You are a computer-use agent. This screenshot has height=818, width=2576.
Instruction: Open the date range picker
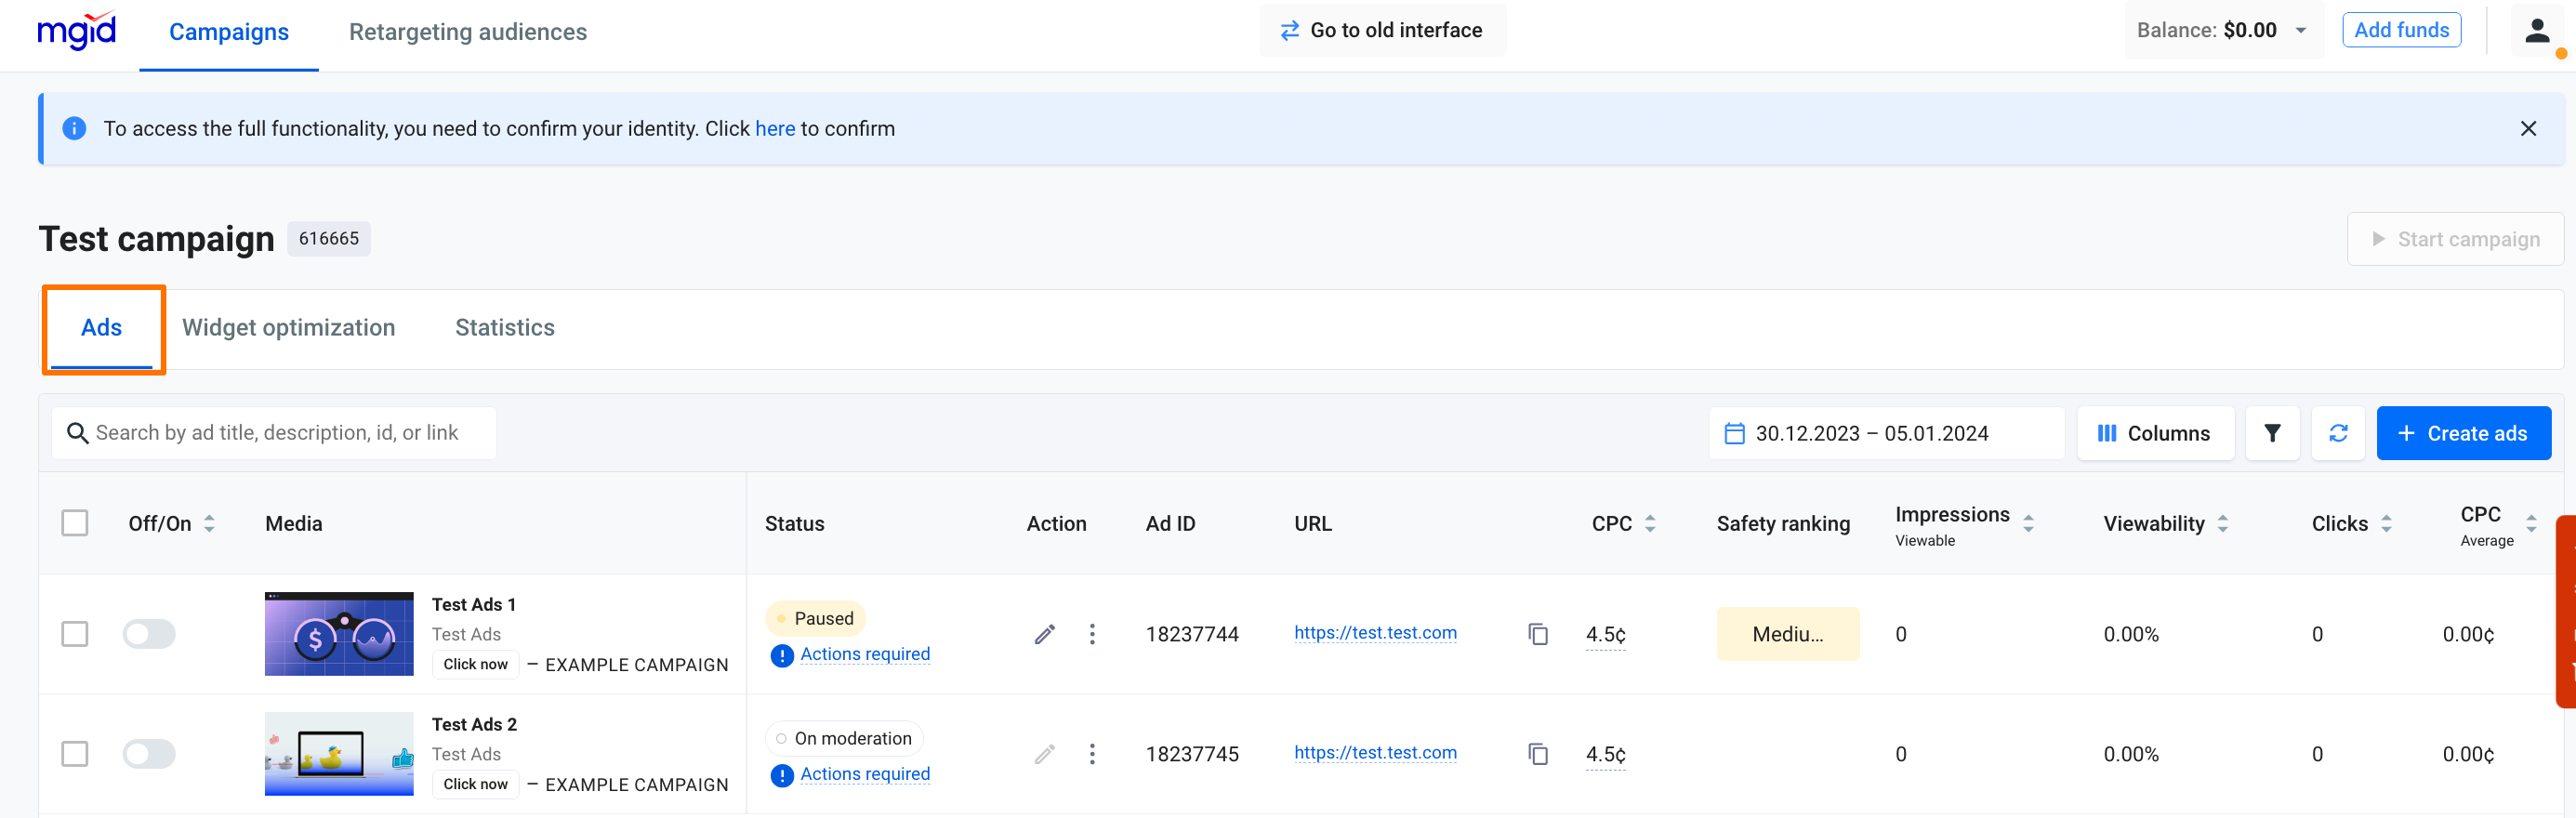1885,433
